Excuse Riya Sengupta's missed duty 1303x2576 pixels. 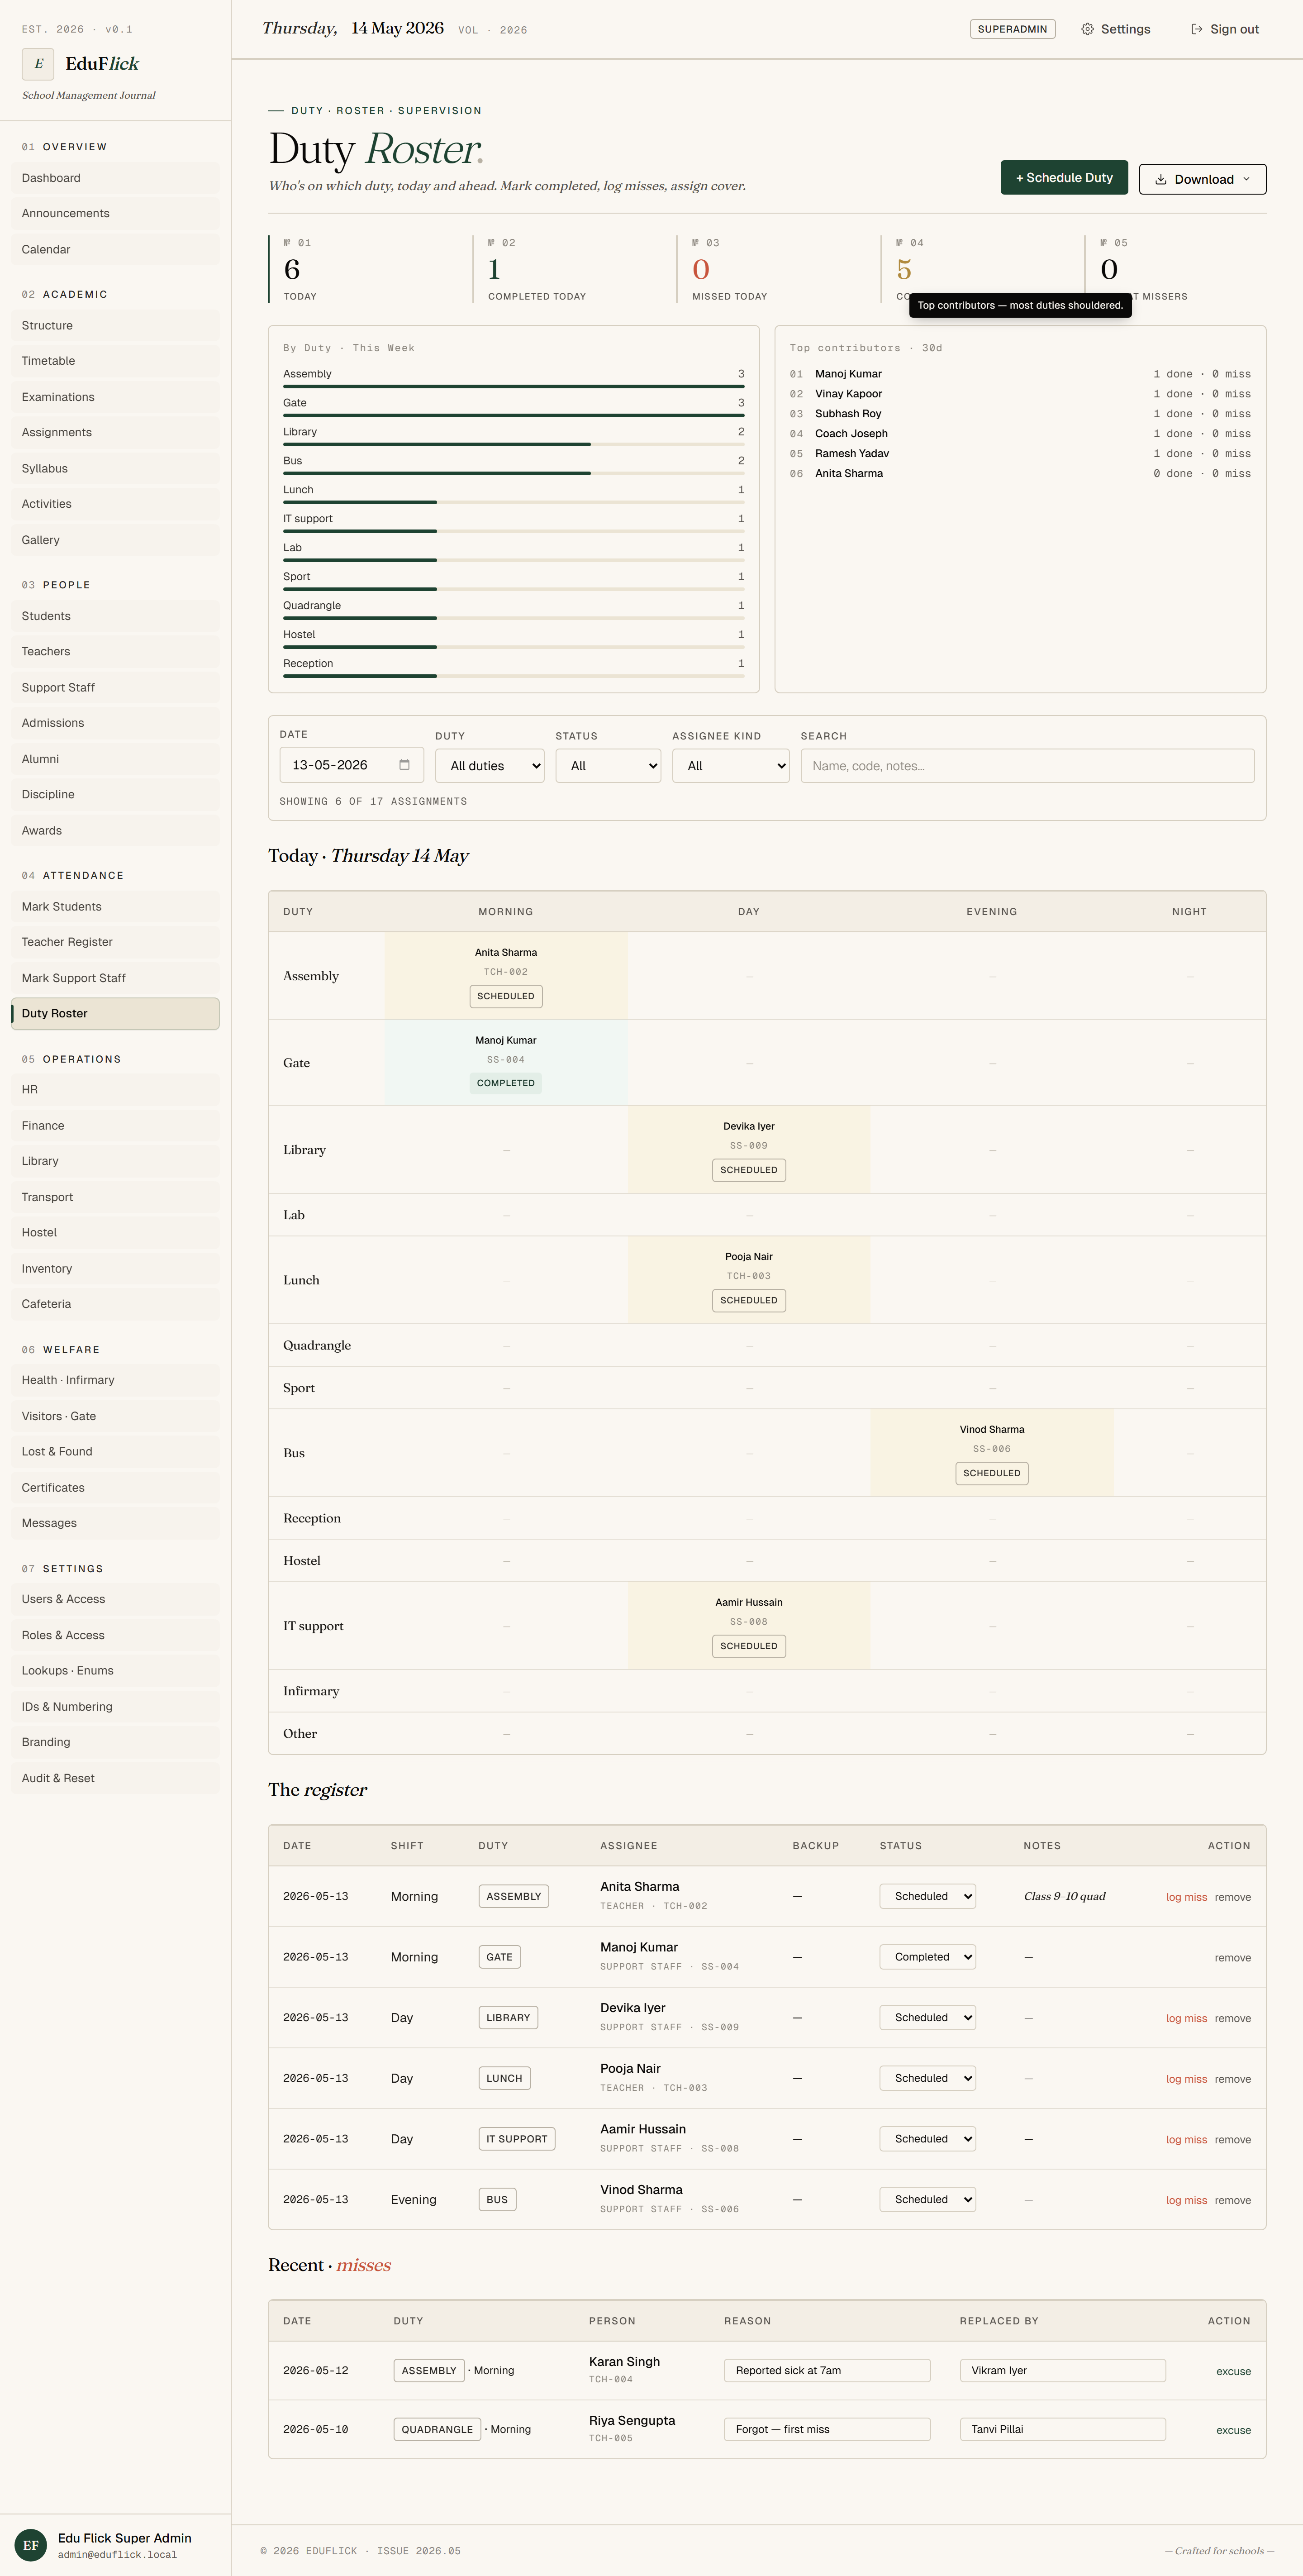click(1233, 2430)
